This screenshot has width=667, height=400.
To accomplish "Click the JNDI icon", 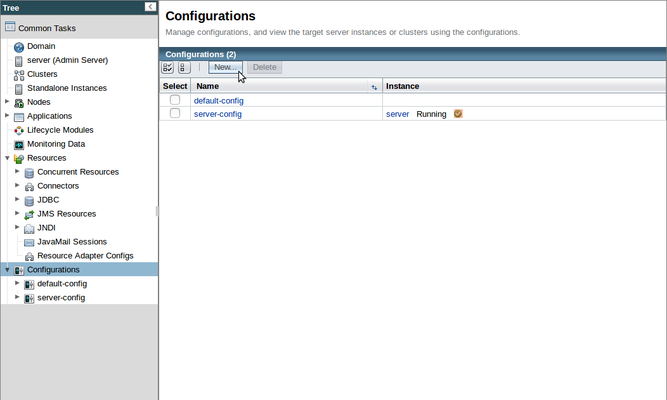I will pyautogui.click(x=29, y=229).
